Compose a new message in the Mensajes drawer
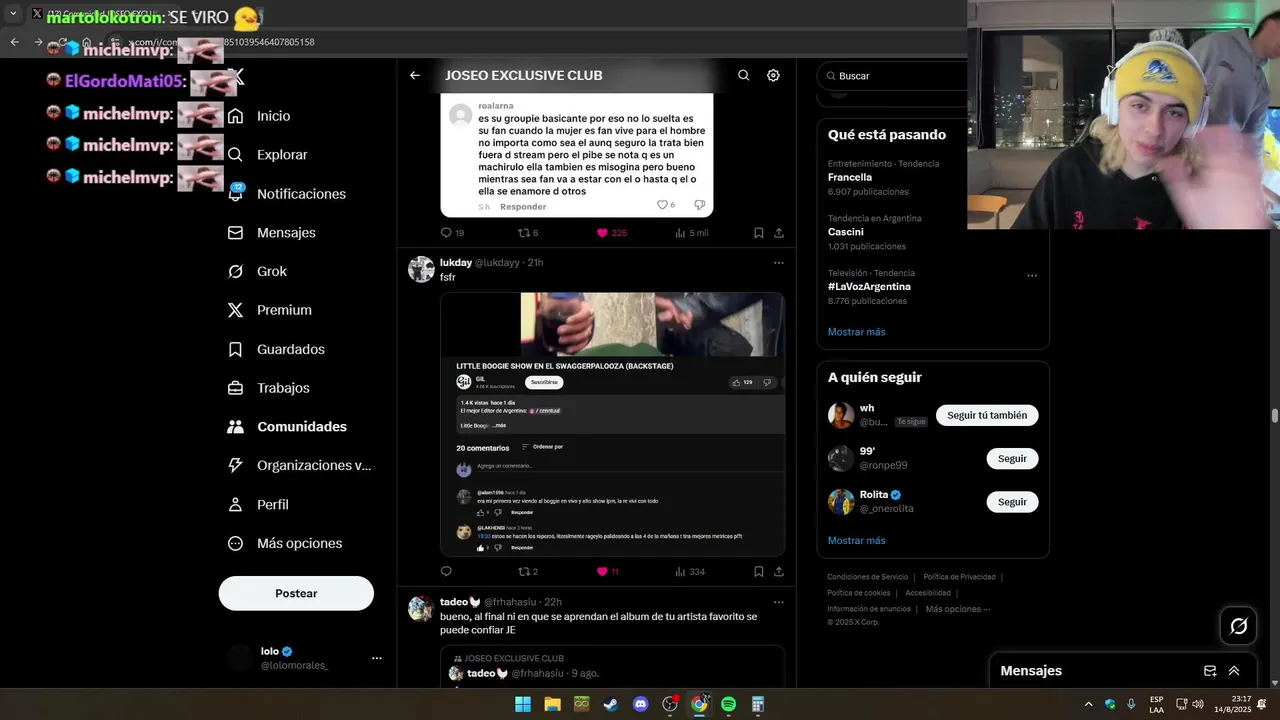 click(x=1210, y=671)
